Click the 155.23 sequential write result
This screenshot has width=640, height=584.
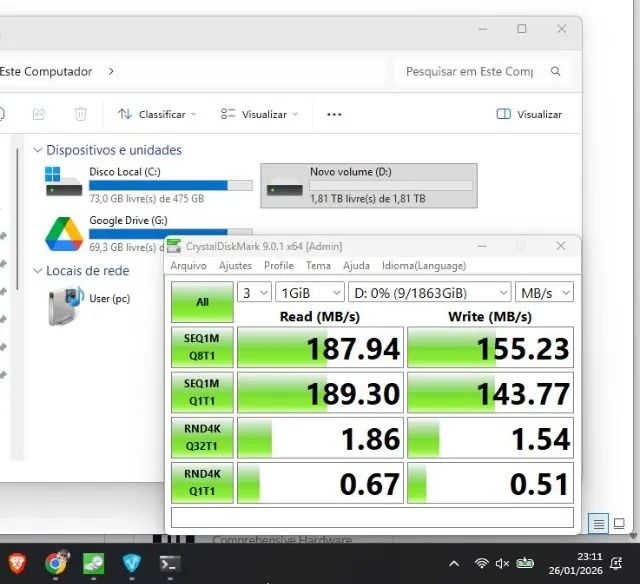pyautogui.click(x=490, y=347)
